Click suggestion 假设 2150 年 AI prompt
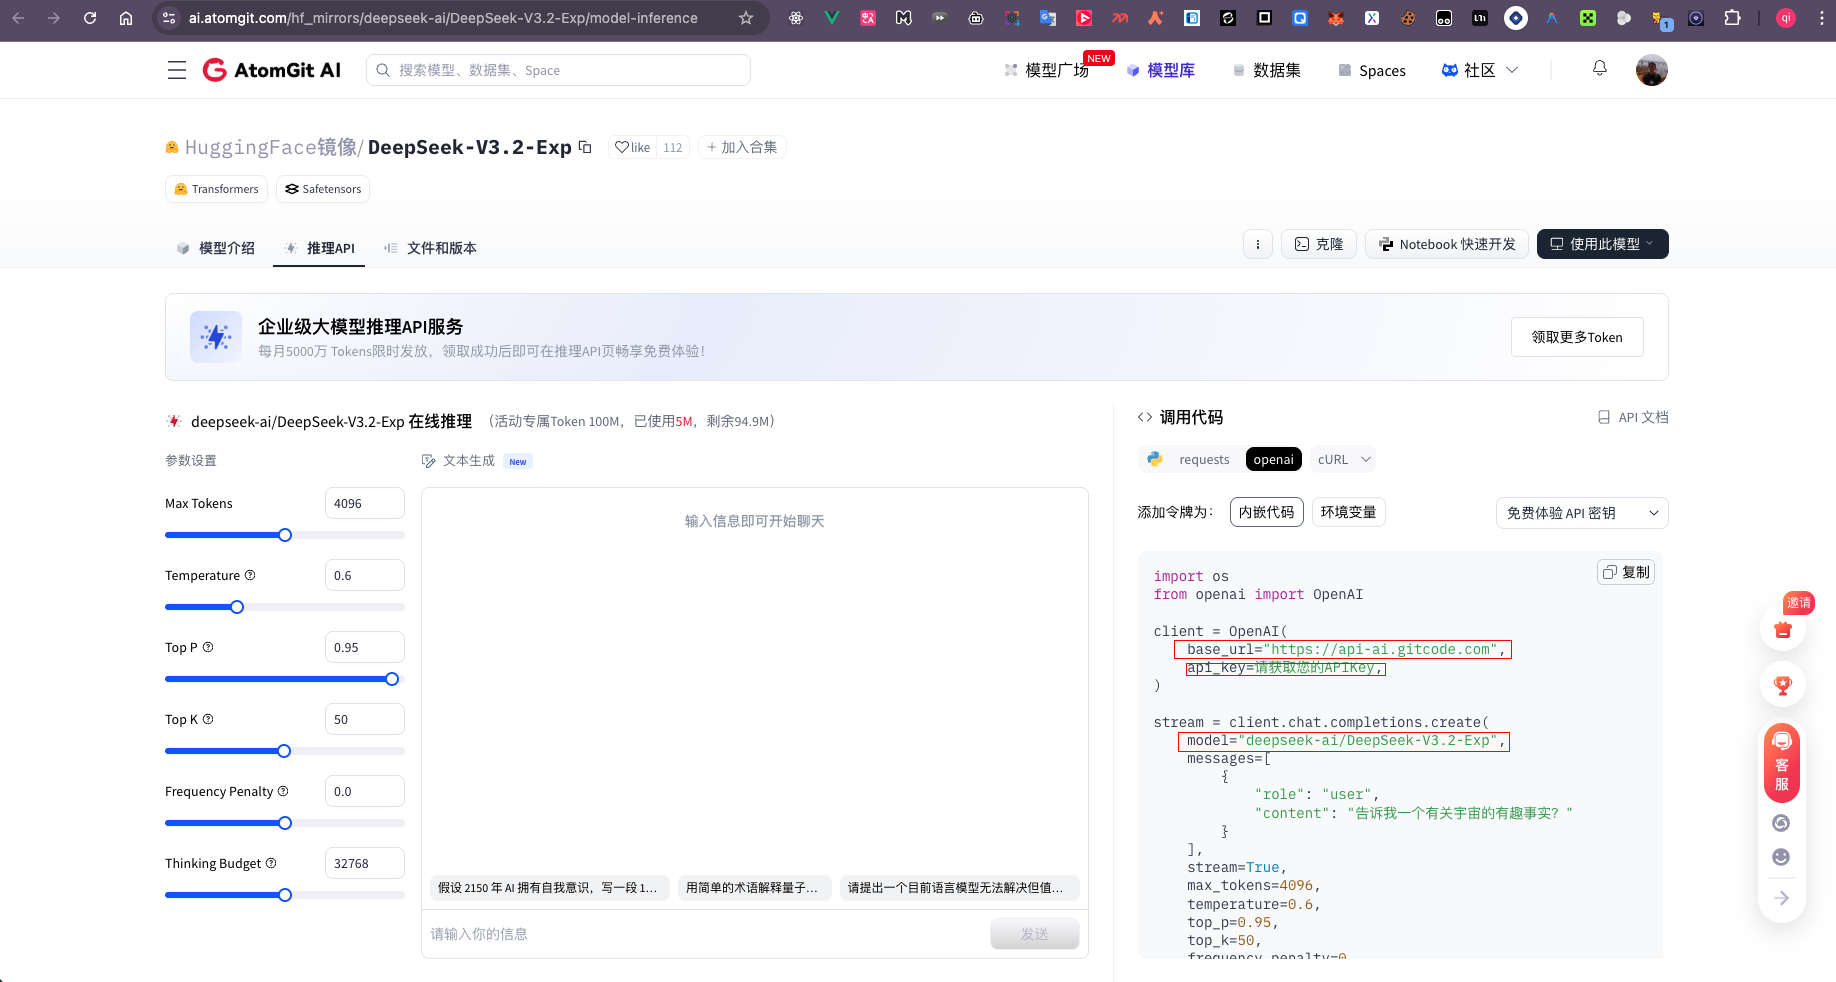The height and width of the screenshot is (982, 1836). click(x=548, y=888)
